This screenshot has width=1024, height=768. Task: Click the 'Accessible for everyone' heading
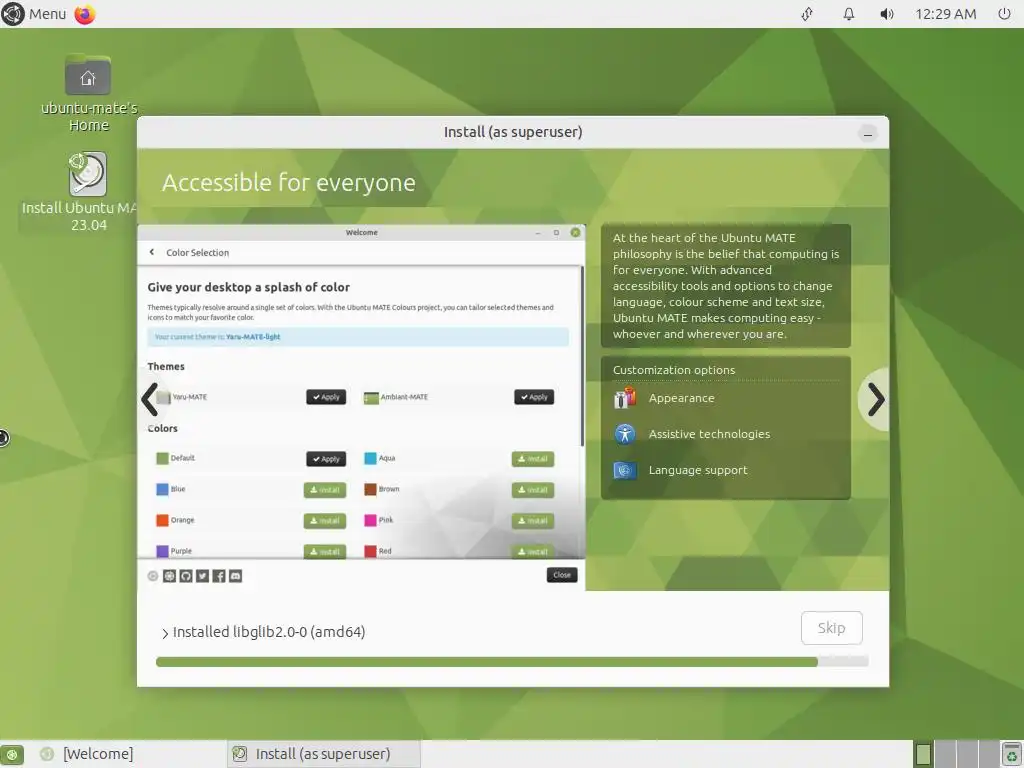tap(288, 182)
